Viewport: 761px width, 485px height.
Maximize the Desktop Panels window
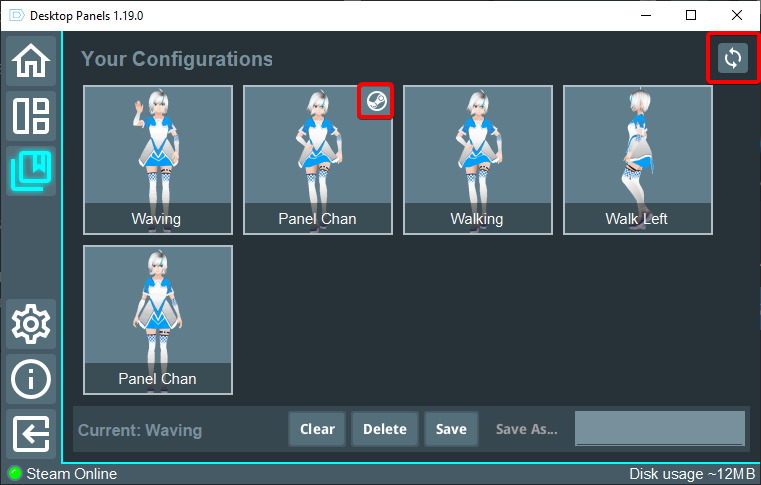point(691,16)
